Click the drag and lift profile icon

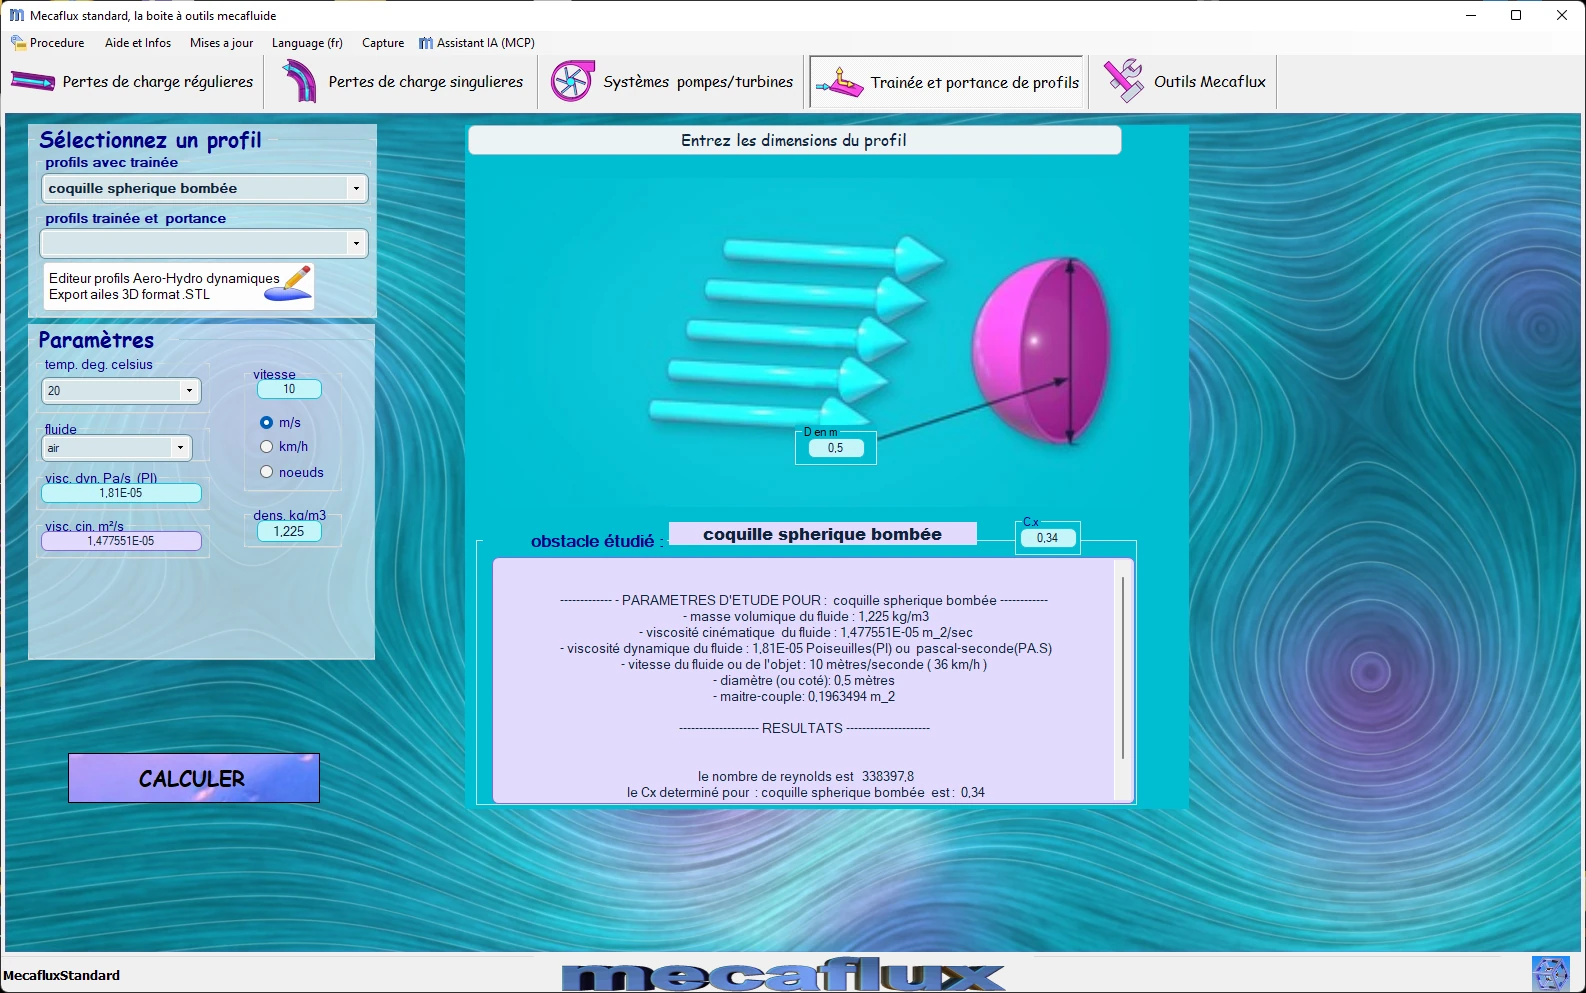pos(839,82)
